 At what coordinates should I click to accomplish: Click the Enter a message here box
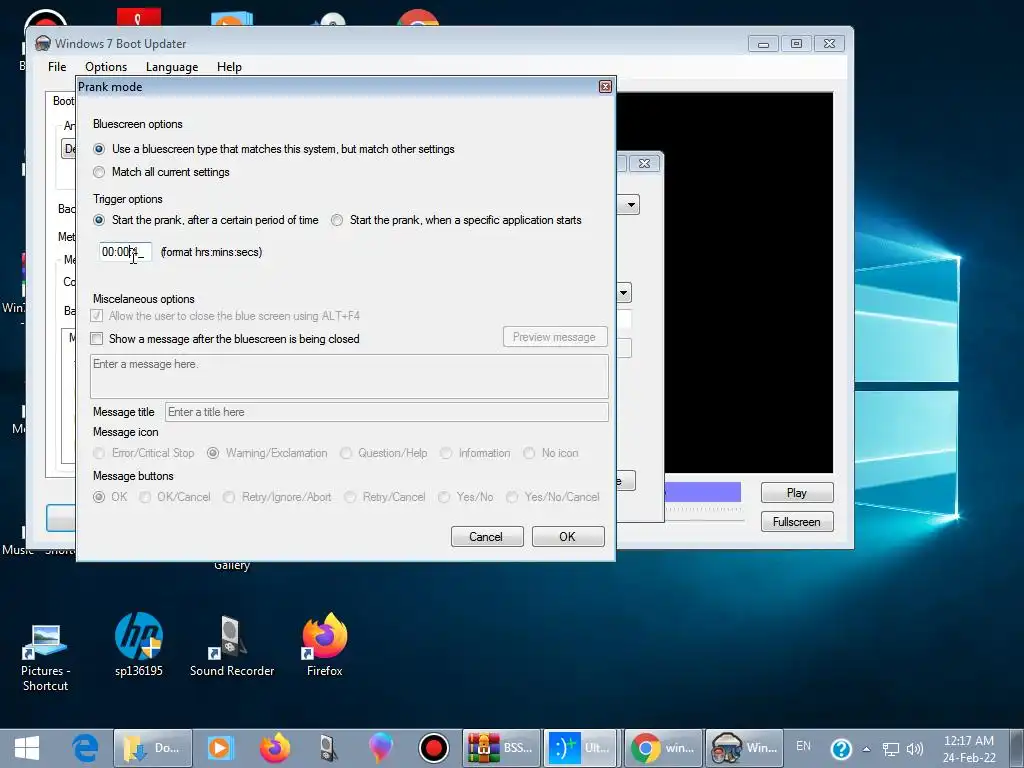(349, 377)
